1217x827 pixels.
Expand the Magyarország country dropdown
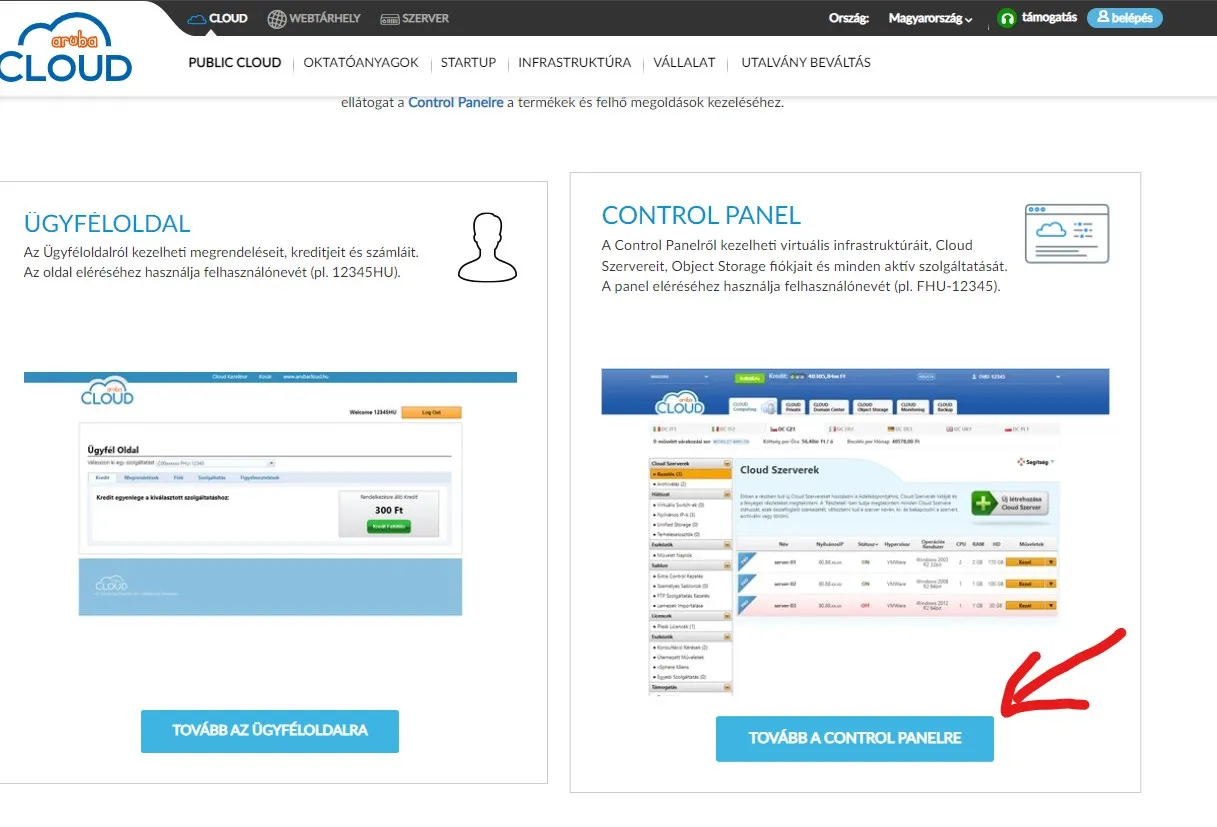click(931, 18)
